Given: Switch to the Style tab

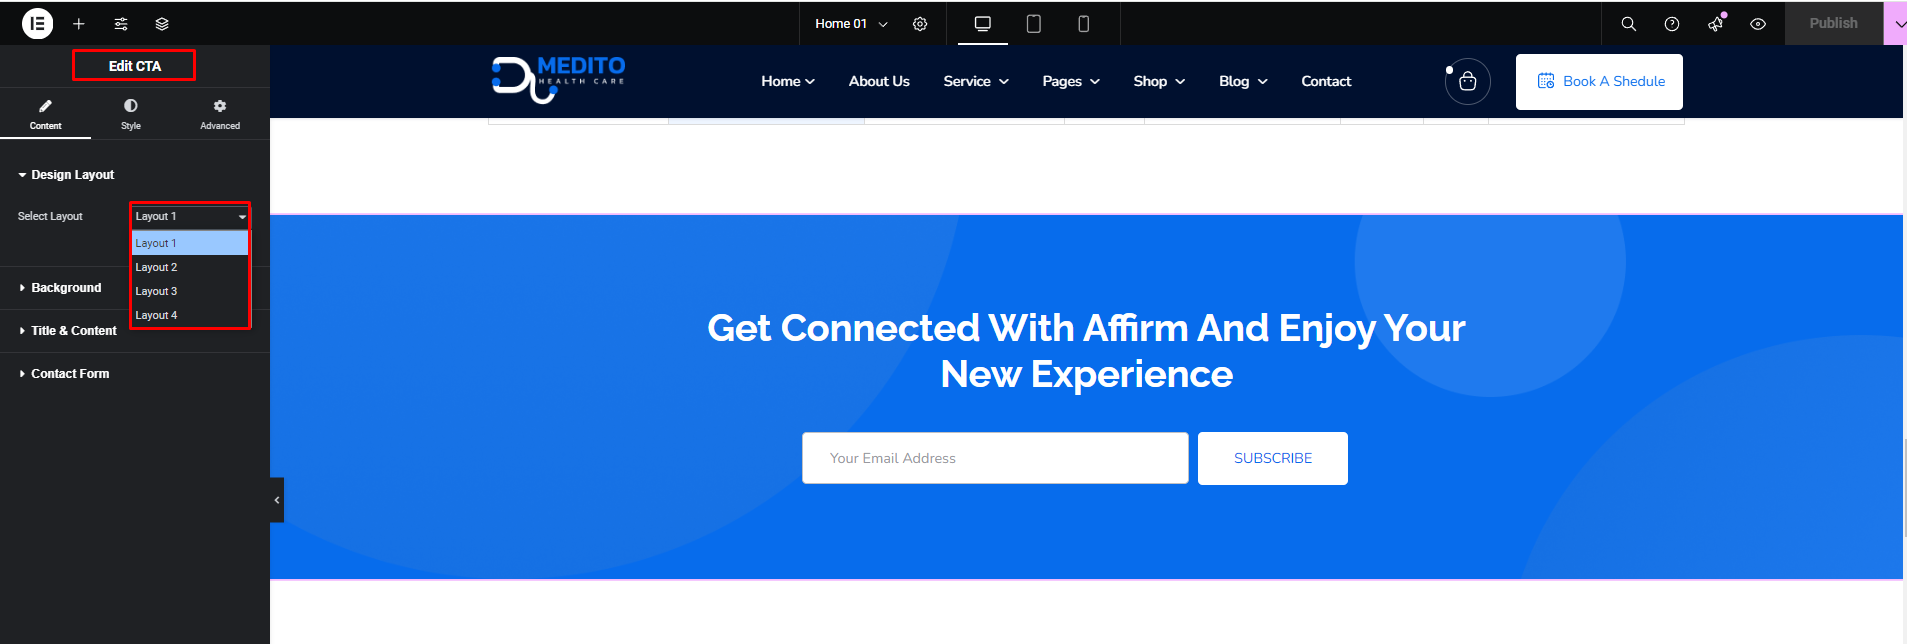Looking at the screenshot, I should 131,114.
